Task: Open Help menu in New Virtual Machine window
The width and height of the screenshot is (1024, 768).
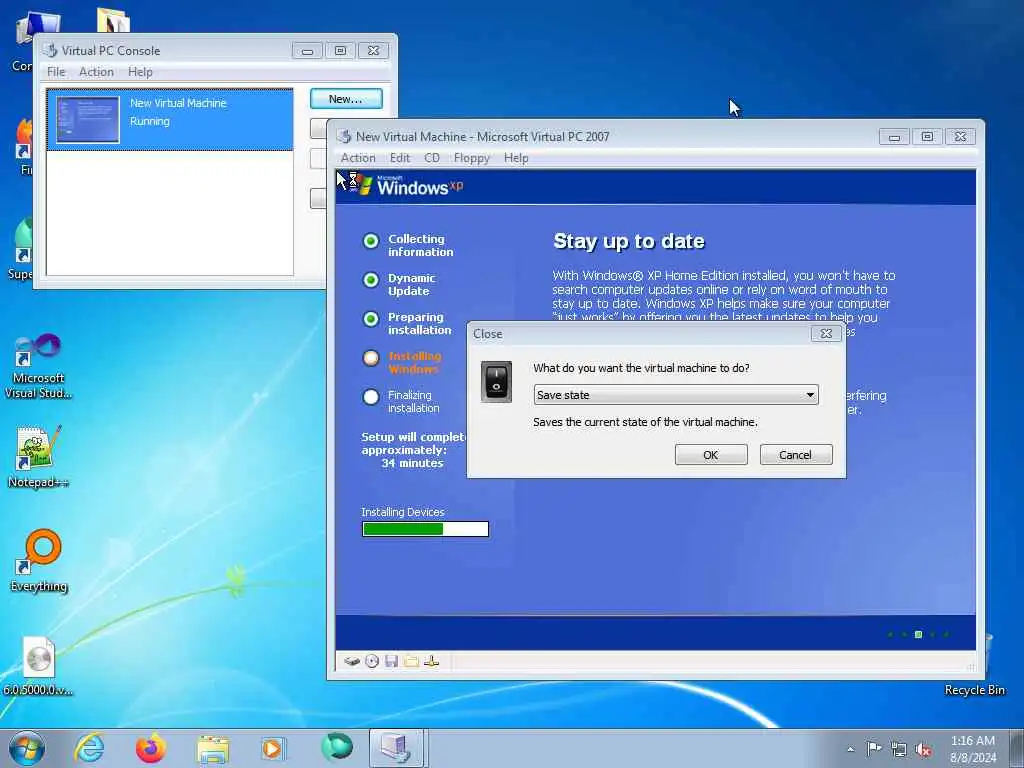Action: pos(516,158)
